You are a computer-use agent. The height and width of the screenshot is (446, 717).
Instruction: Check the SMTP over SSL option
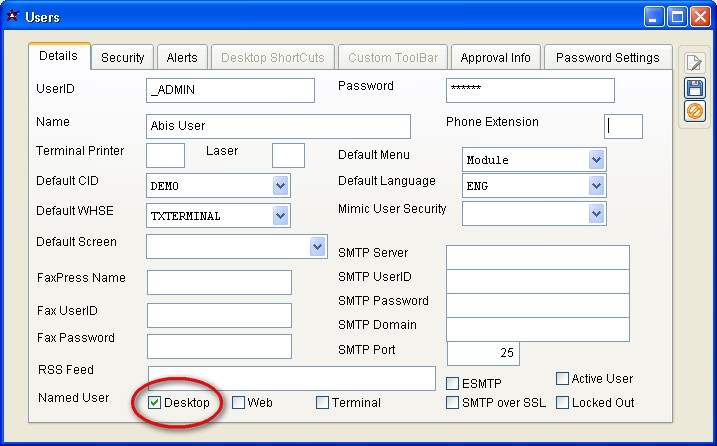[453, 403]
